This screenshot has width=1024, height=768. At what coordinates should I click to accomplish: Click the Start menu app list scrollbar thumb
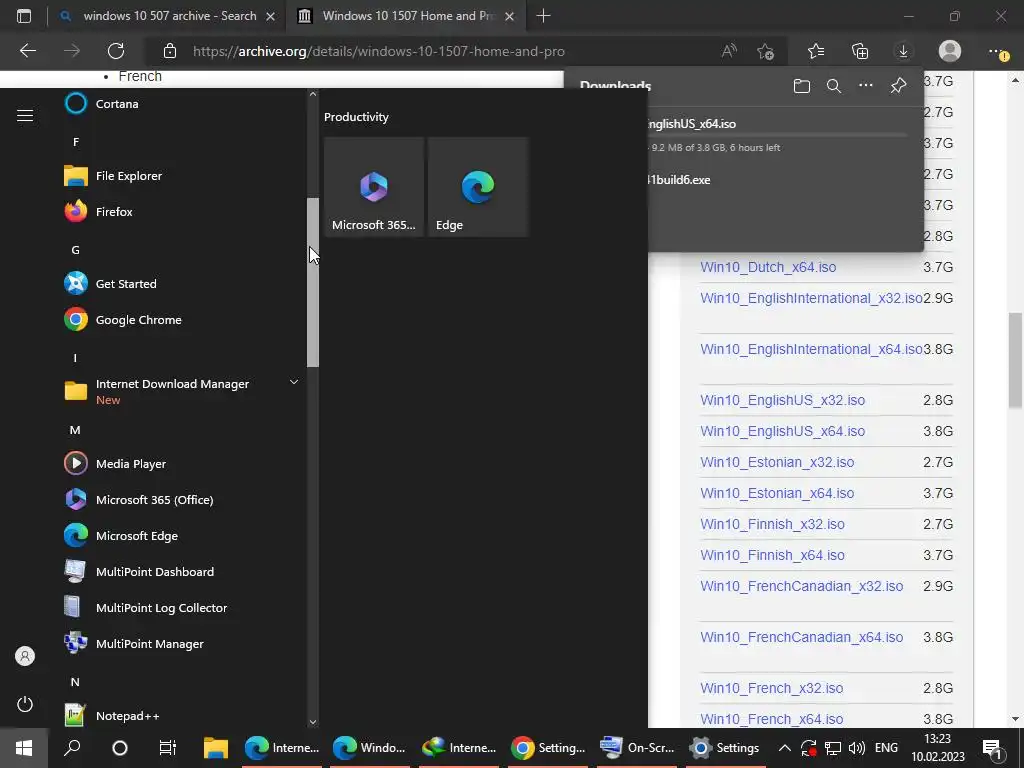point(313,282)
